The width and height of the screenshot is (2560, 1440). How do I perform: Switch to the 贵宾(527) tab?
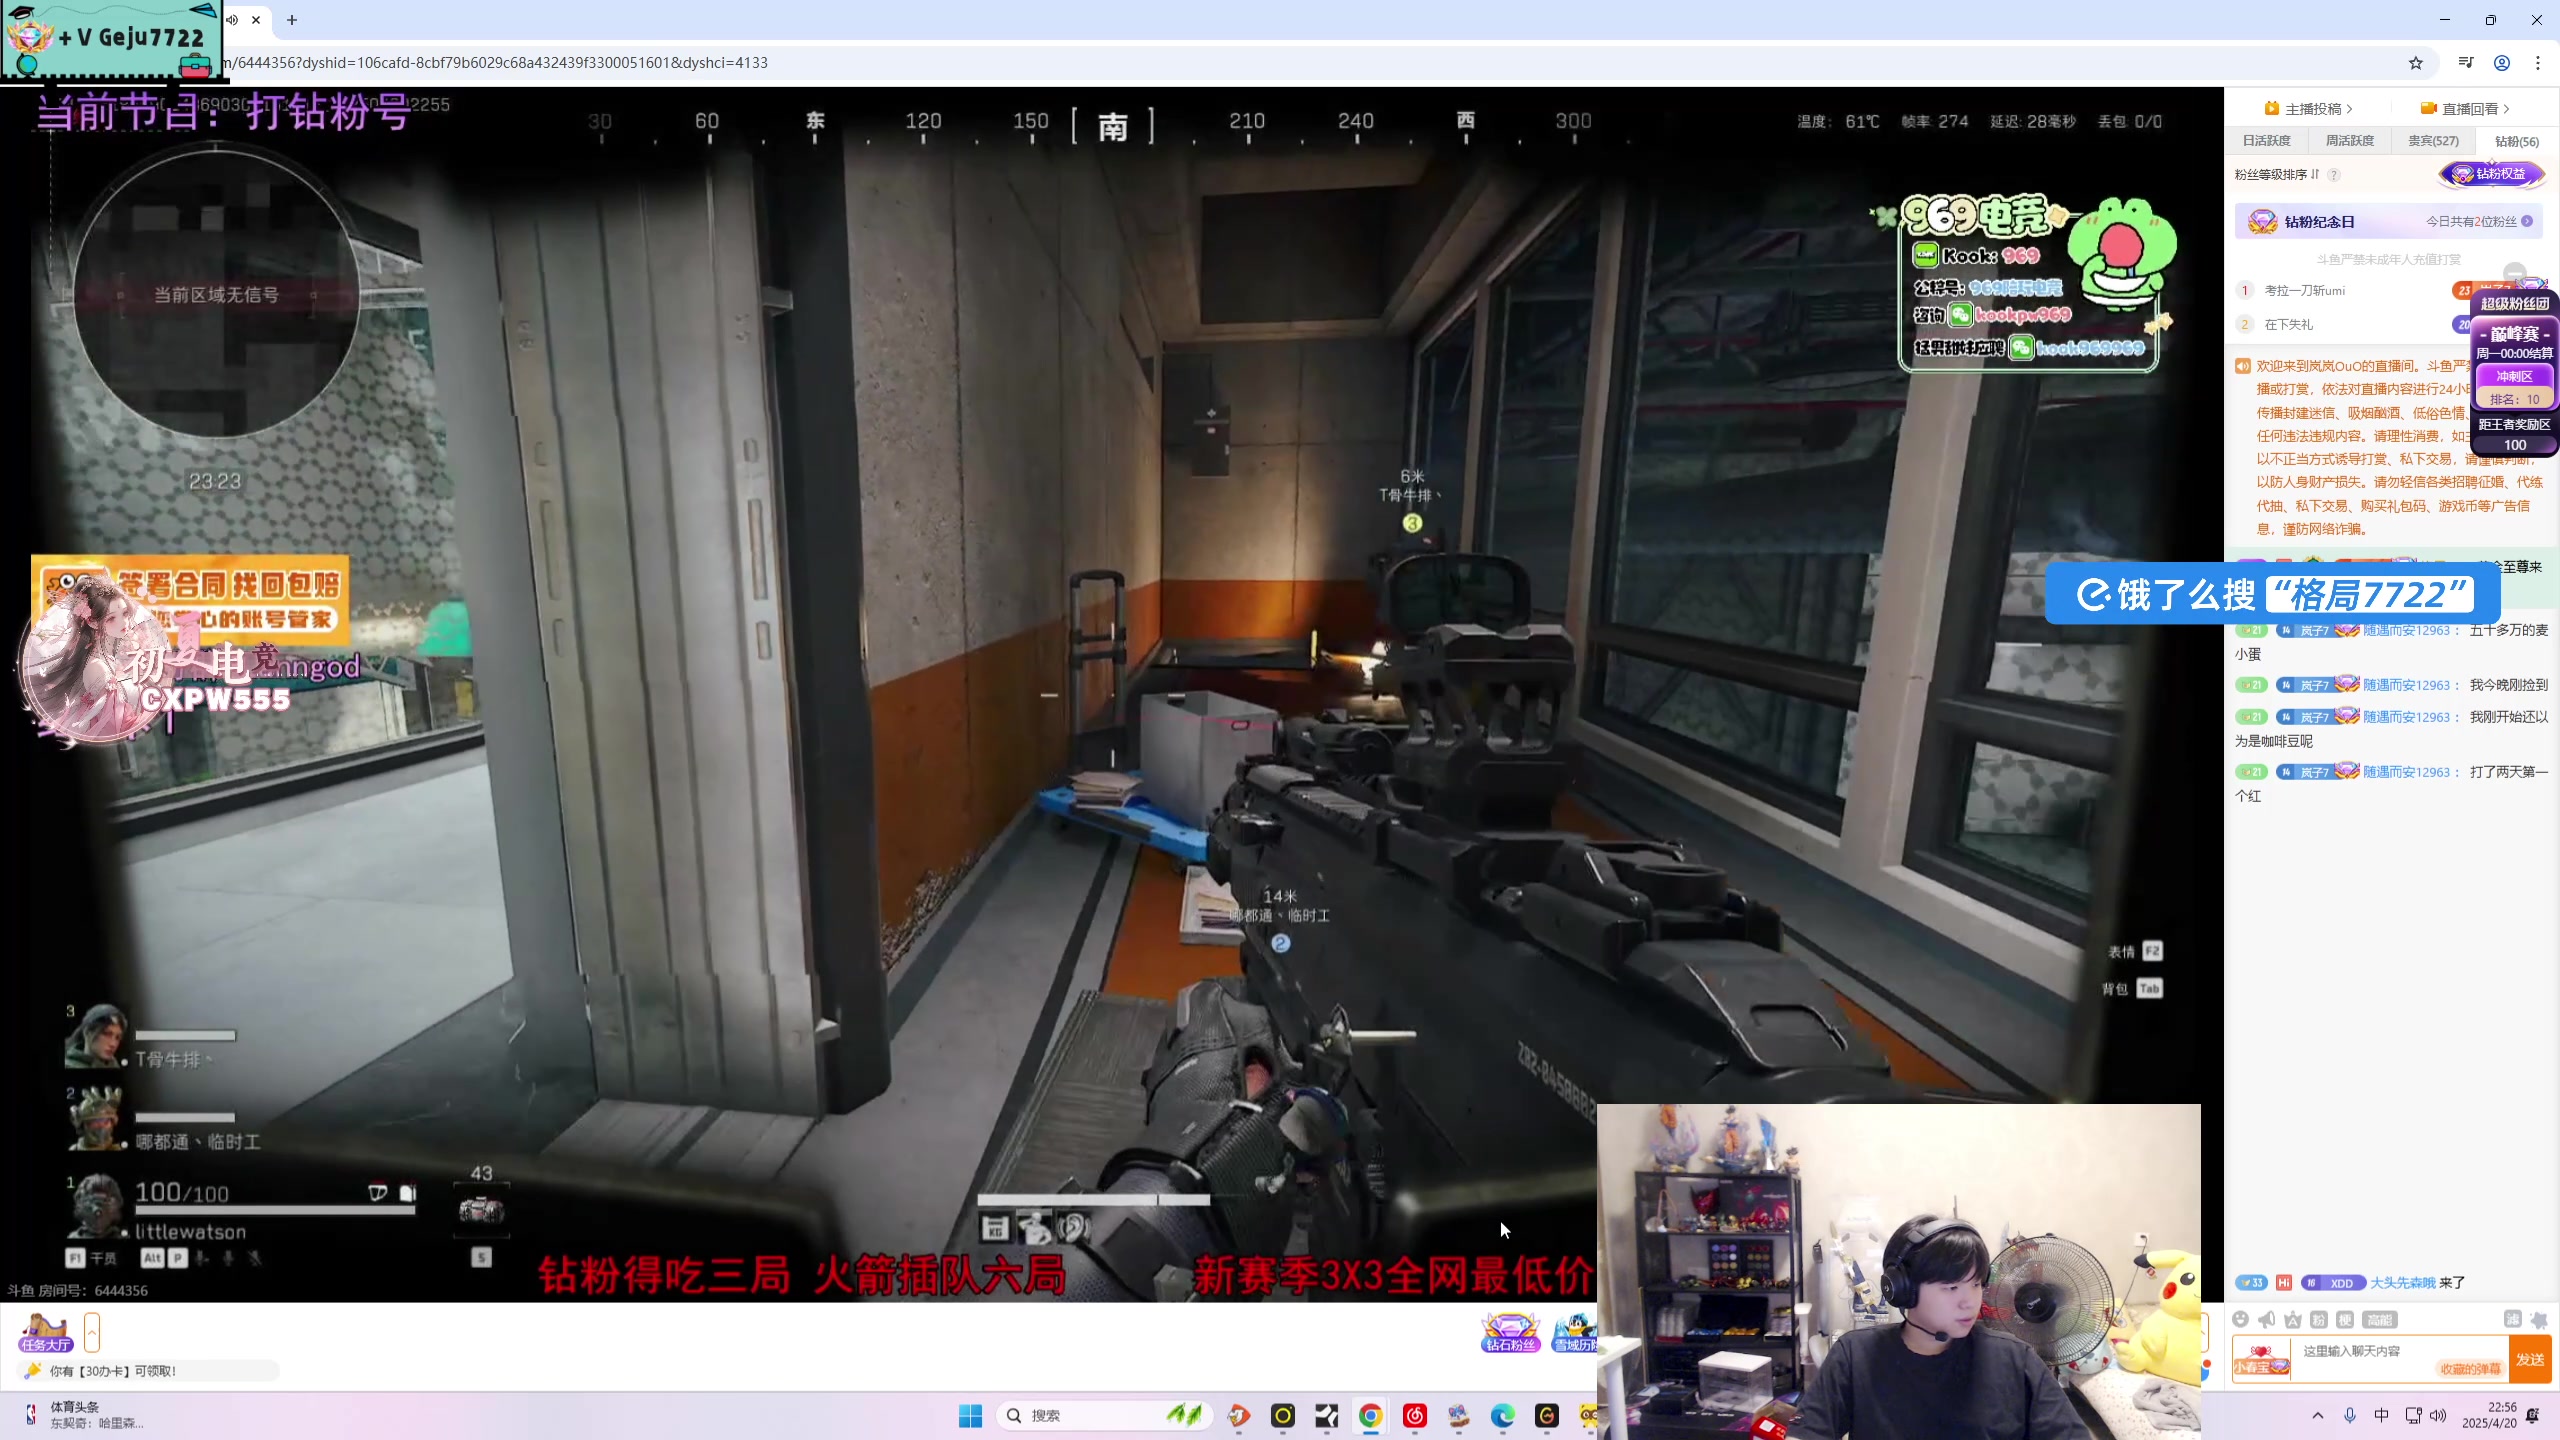(2433, 141)
